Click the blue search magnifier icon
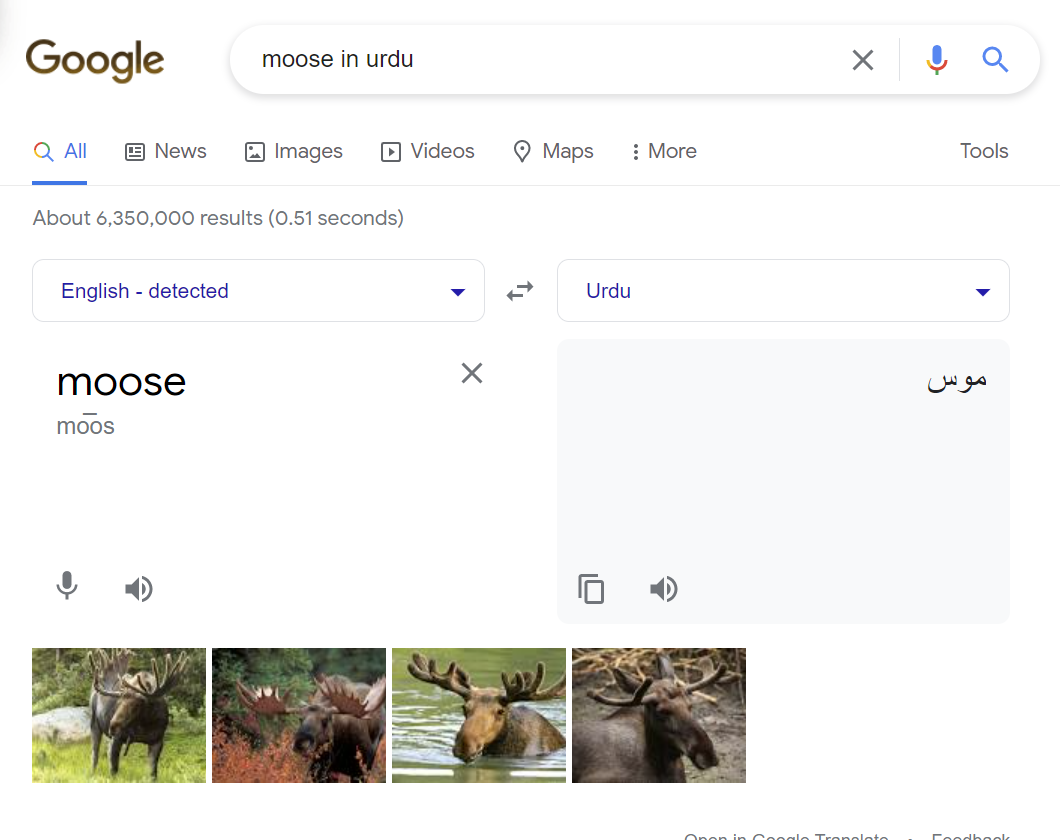This screenshot has height=840, width=1060. coord(995,59)
